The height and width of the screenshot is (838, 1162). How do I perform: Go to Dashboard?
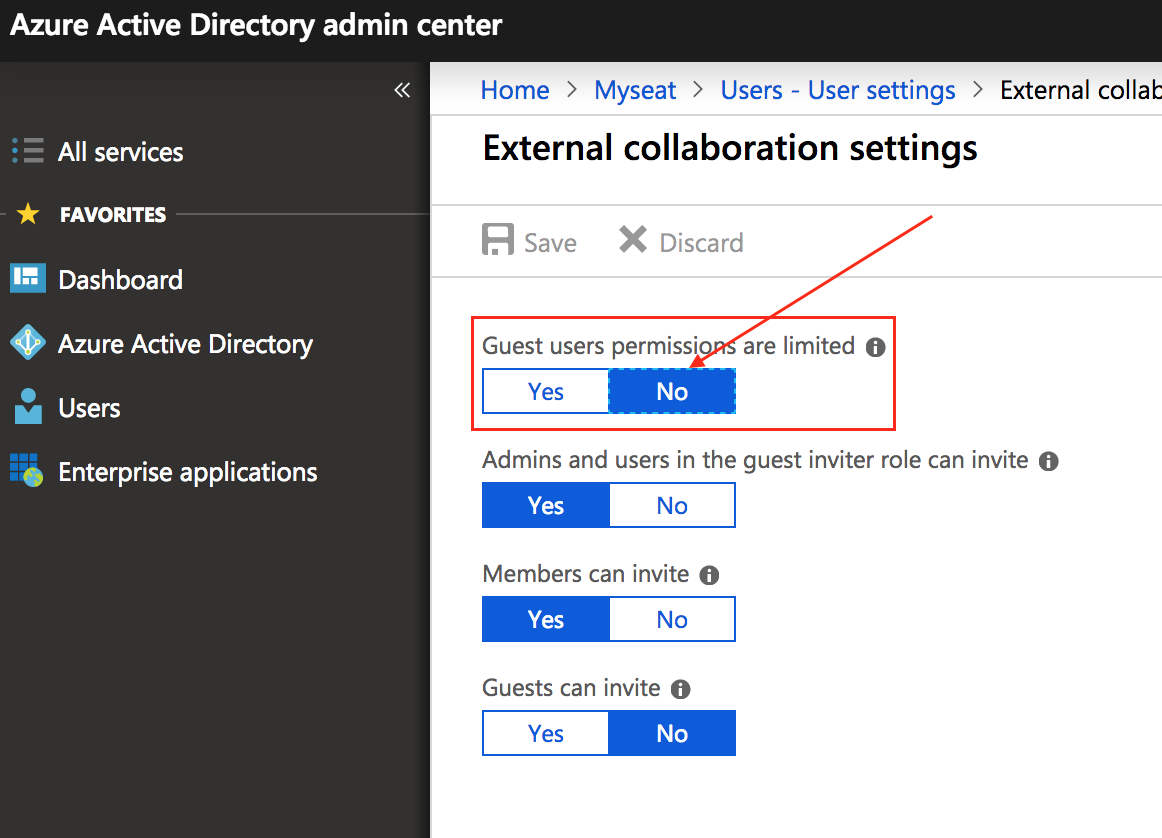tap(121, 280)
